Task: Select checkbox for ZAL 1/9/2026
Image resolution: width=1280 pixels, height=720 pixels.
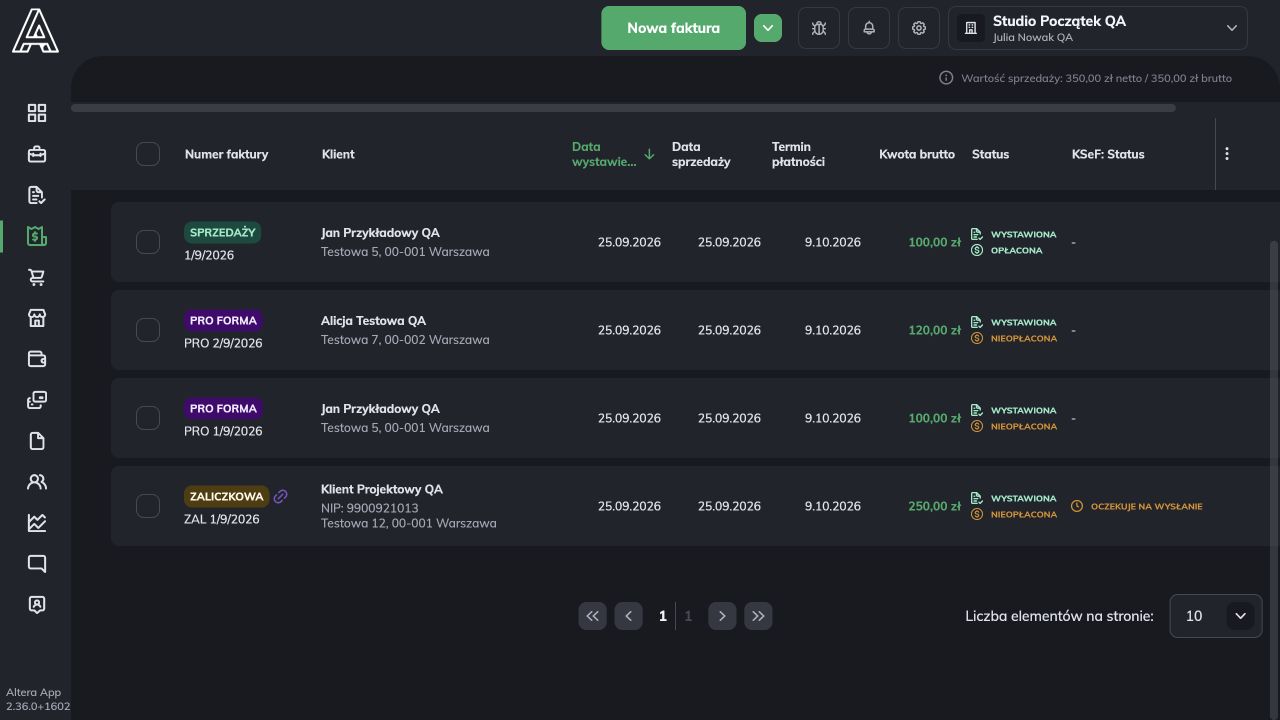Action: click(x=148, y=506)
